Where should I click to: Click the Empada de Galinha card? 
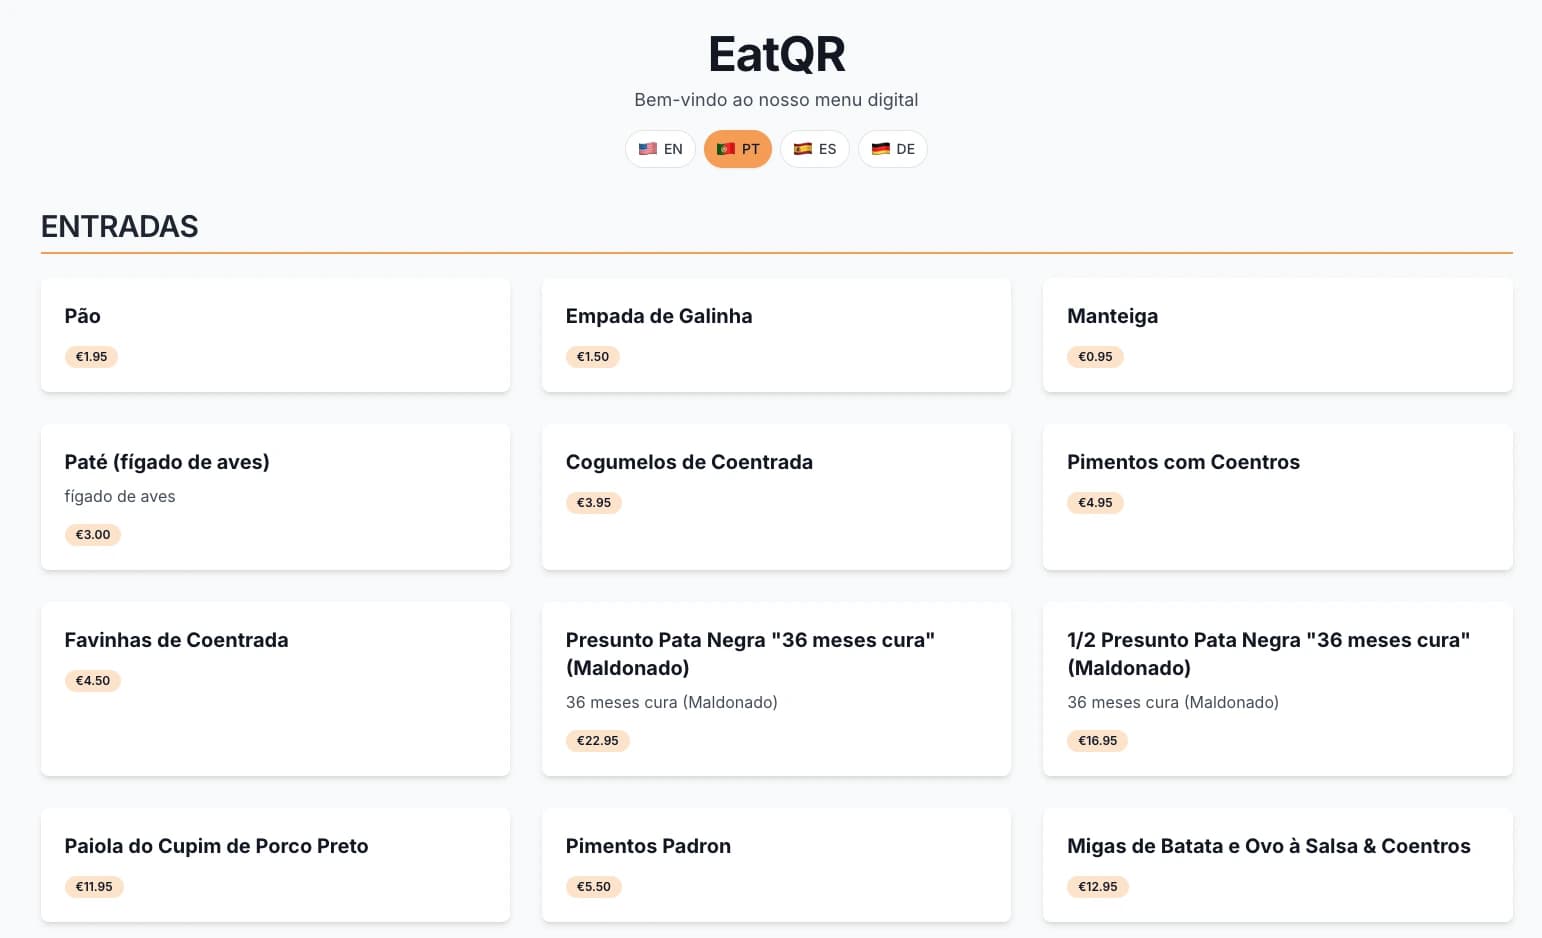pyautogui.click(x=776, y=335)
